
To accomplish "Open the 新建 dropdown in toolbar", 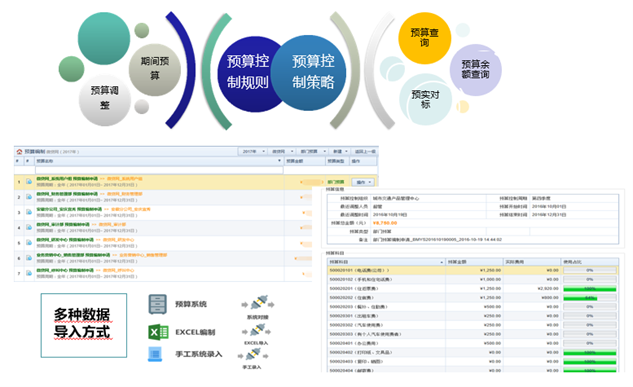I will pyautogui.click(x=340, y=151).
